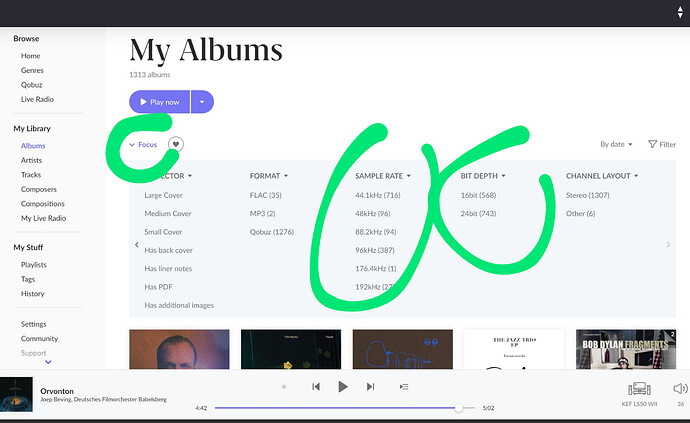This screenshot has width=690, height=423.
Task: Click the track progress slider handle
Action: coord(459,408)
